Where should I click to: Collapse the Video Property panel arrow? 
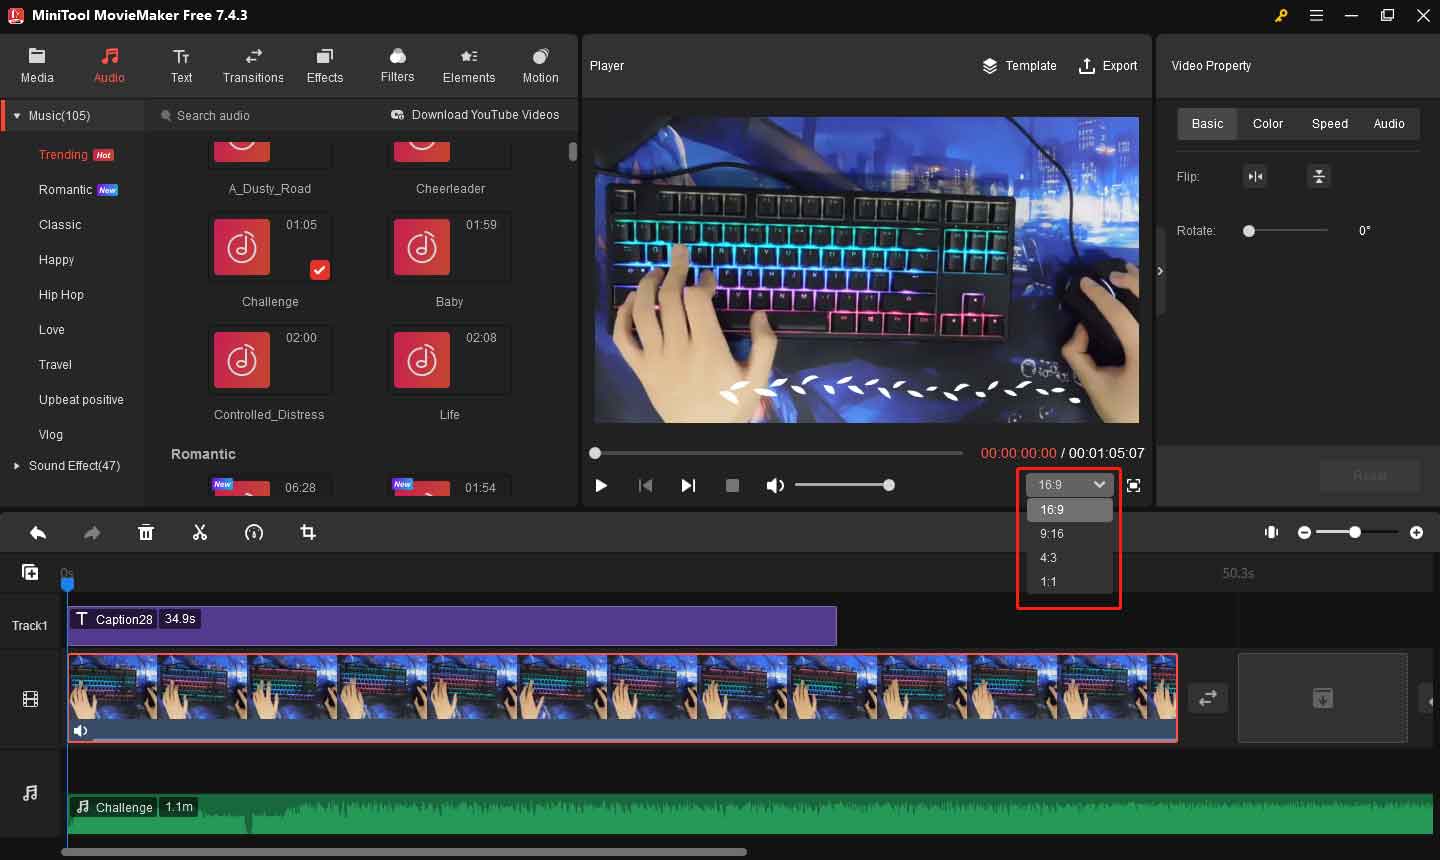[x=1160, y=271]
